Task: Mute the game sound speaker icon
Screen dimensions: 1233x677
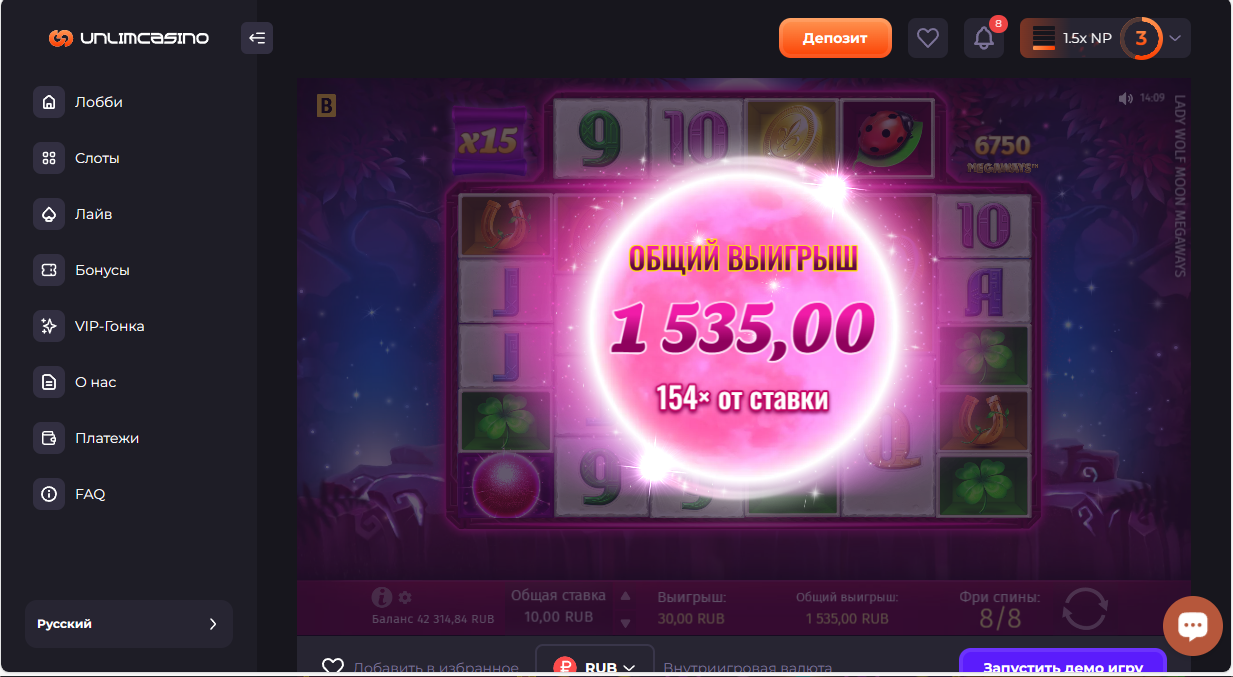Action: 1126,98
